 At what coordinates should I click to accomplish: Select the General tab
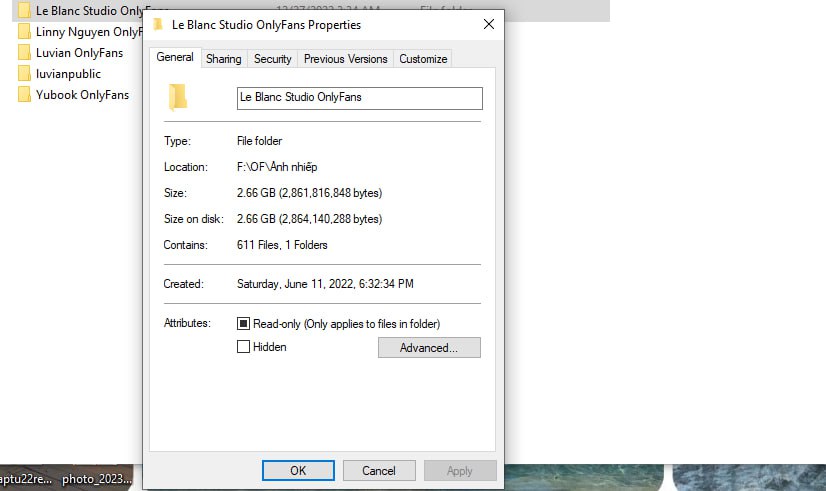tap(175, 57)
